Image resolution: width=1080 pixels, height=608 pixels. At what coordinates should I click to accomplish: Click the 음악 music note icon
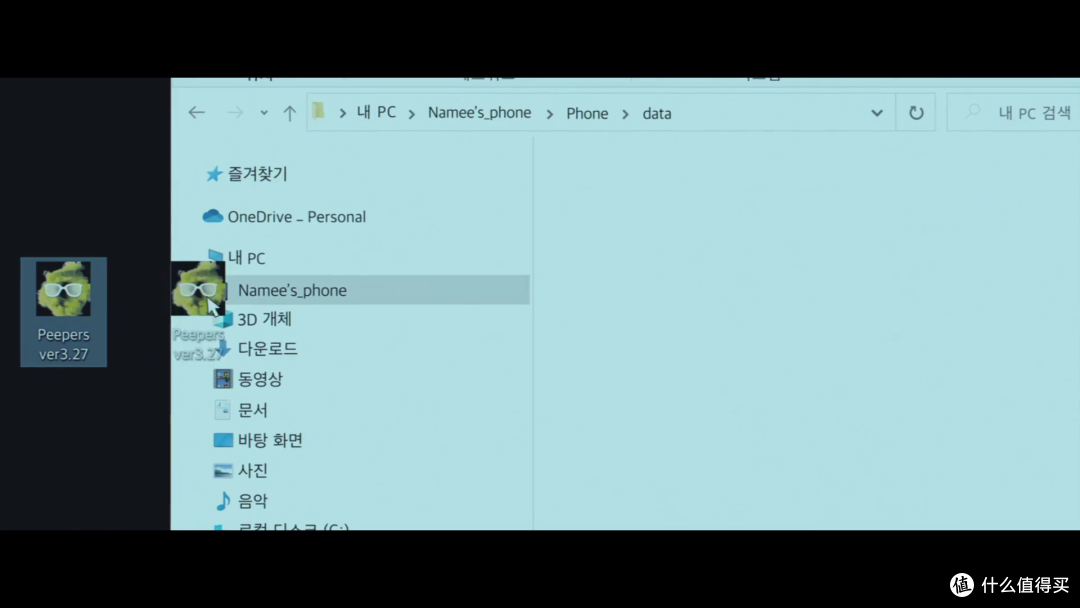point(222,501)
